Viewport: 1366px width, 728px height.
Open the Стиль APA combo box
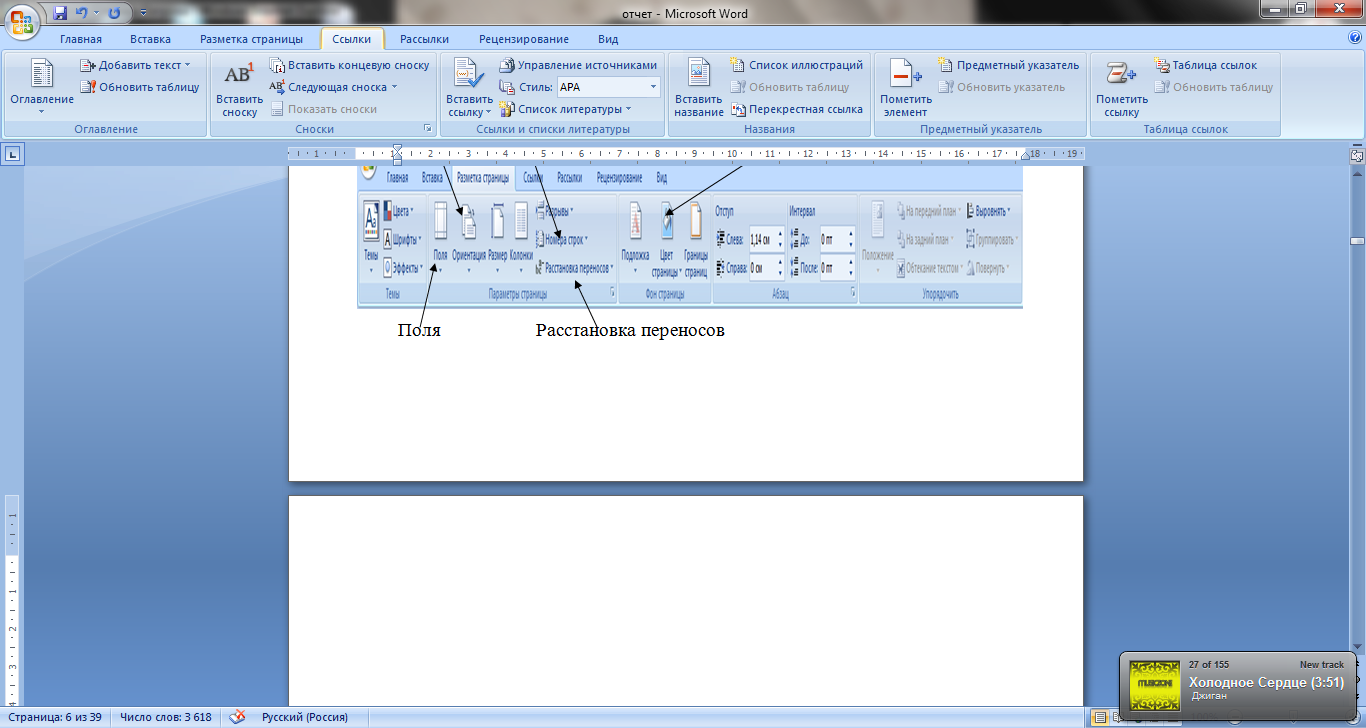608,87
